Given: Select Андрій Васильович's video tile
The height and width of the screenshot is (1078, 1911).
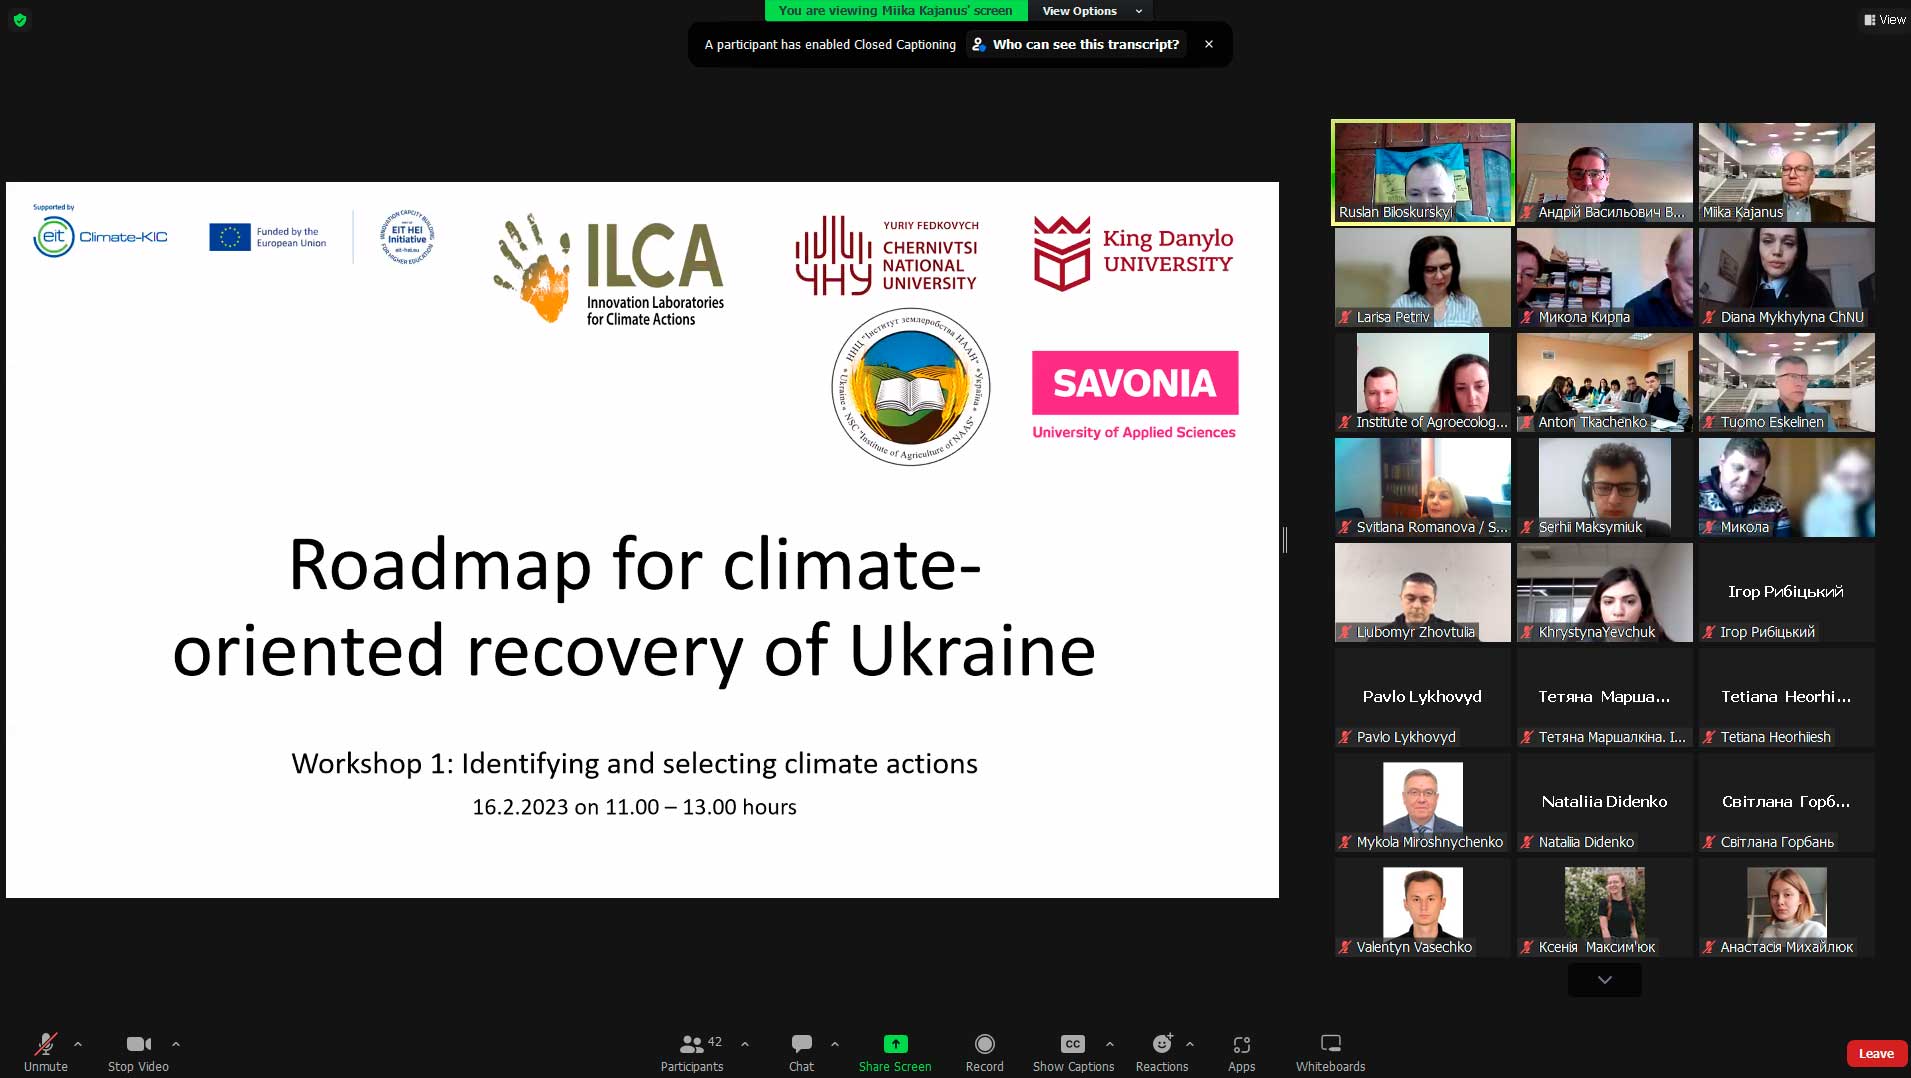Looking at the screenshot, I should (1605, 172).
